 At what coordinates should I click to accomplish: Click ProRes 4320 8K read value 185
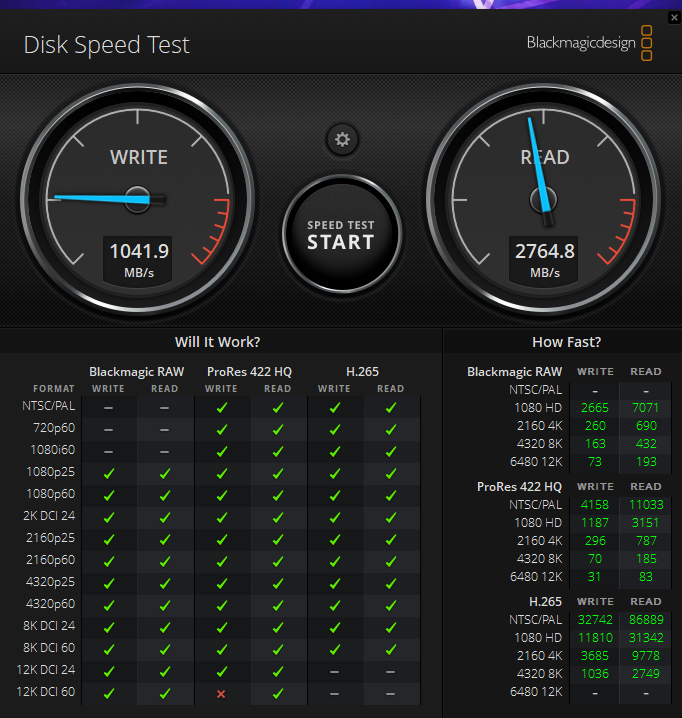646,559
